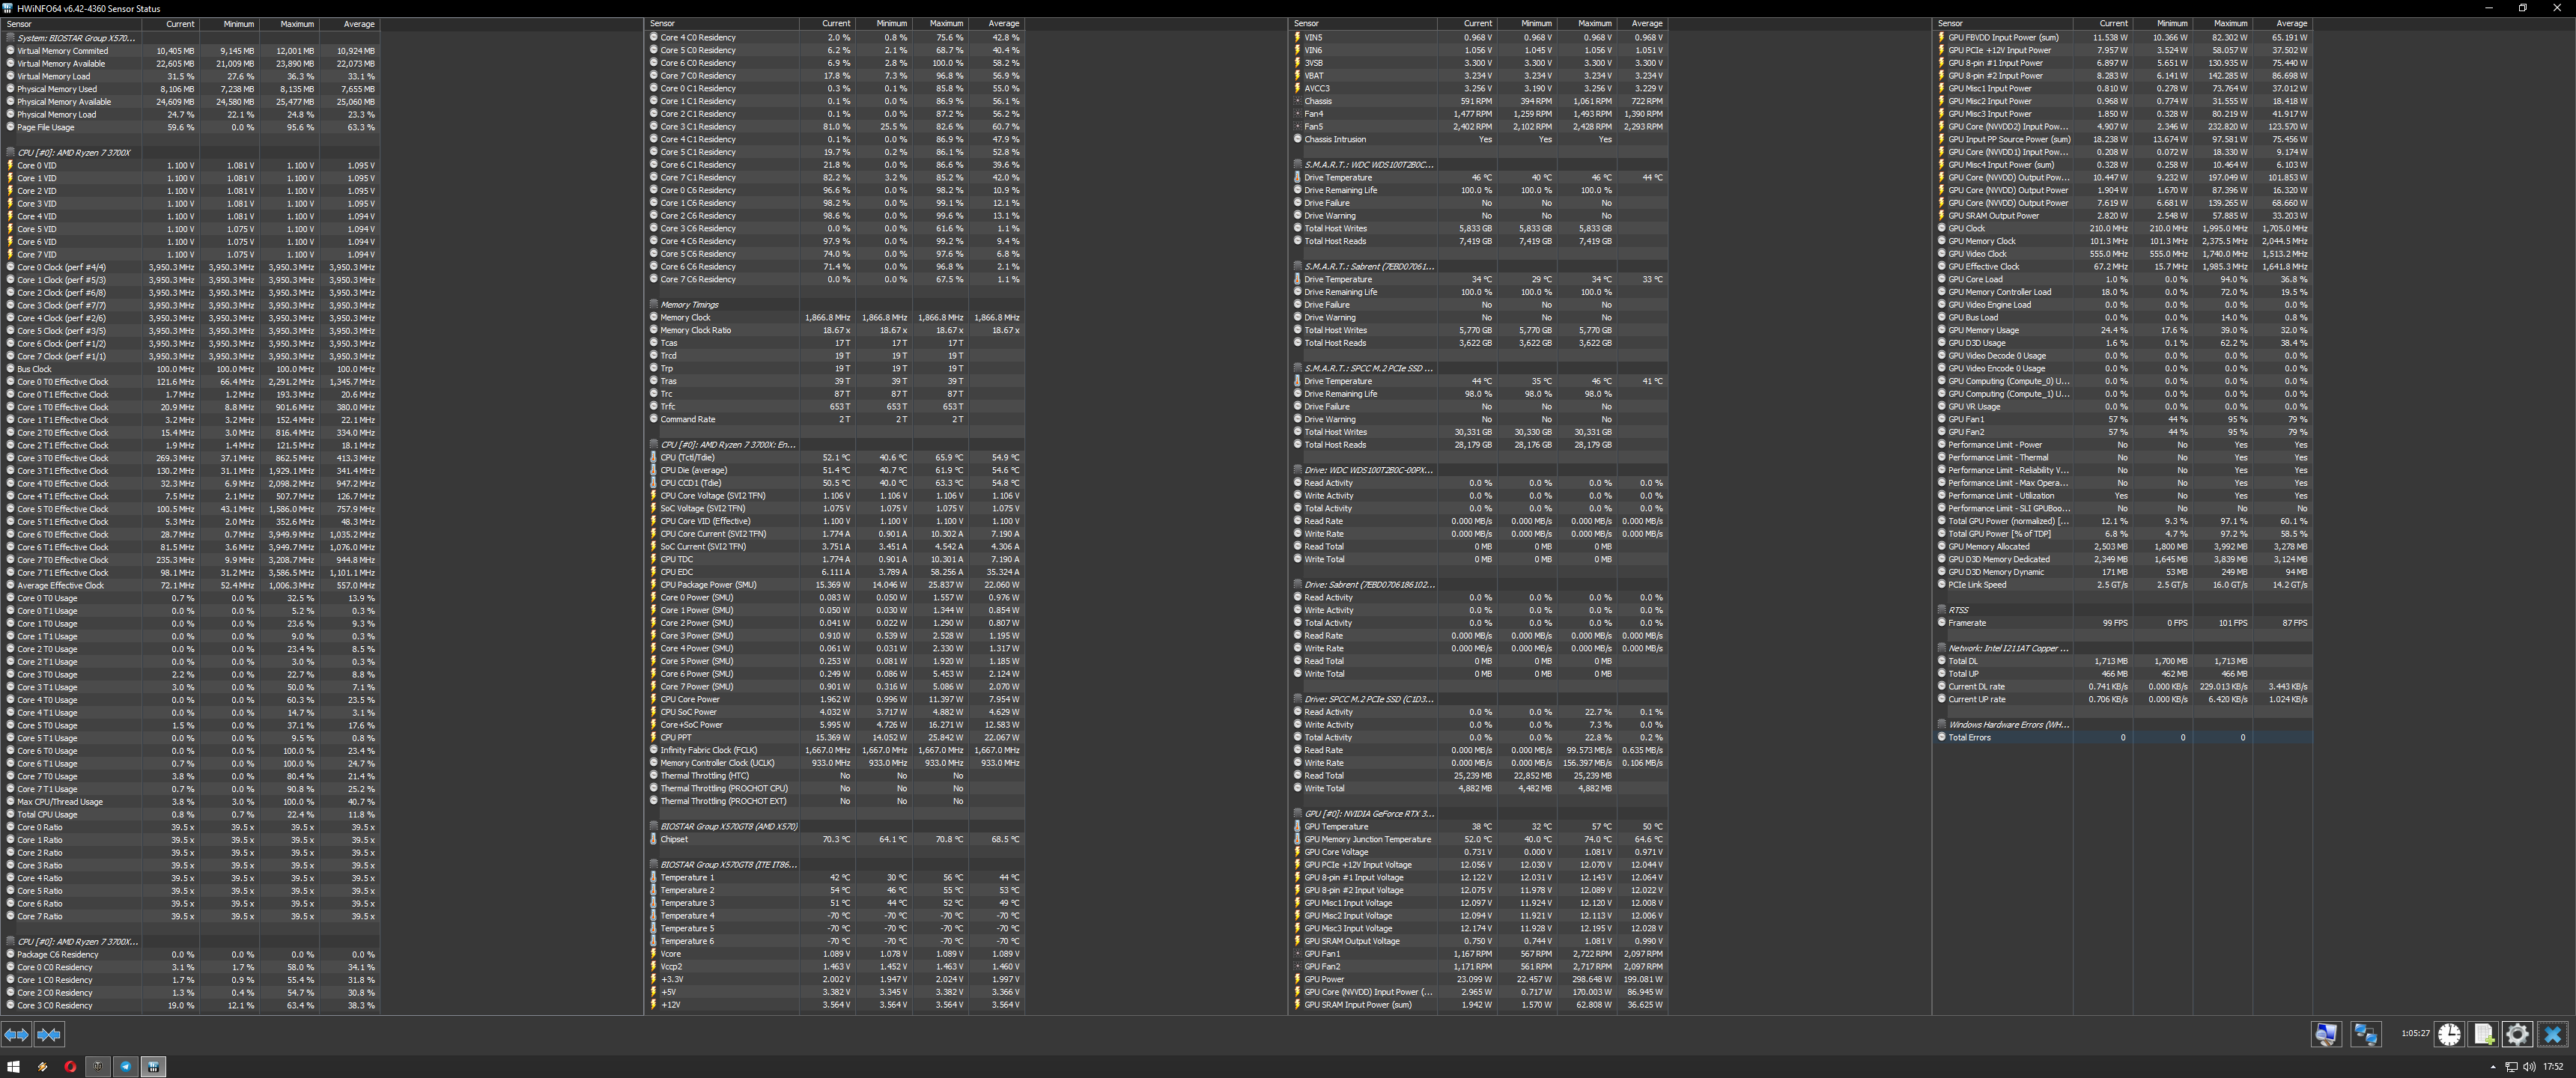
Task: Open the summary window monitor-magnifier icon
Action: tap(2326, 1035)
